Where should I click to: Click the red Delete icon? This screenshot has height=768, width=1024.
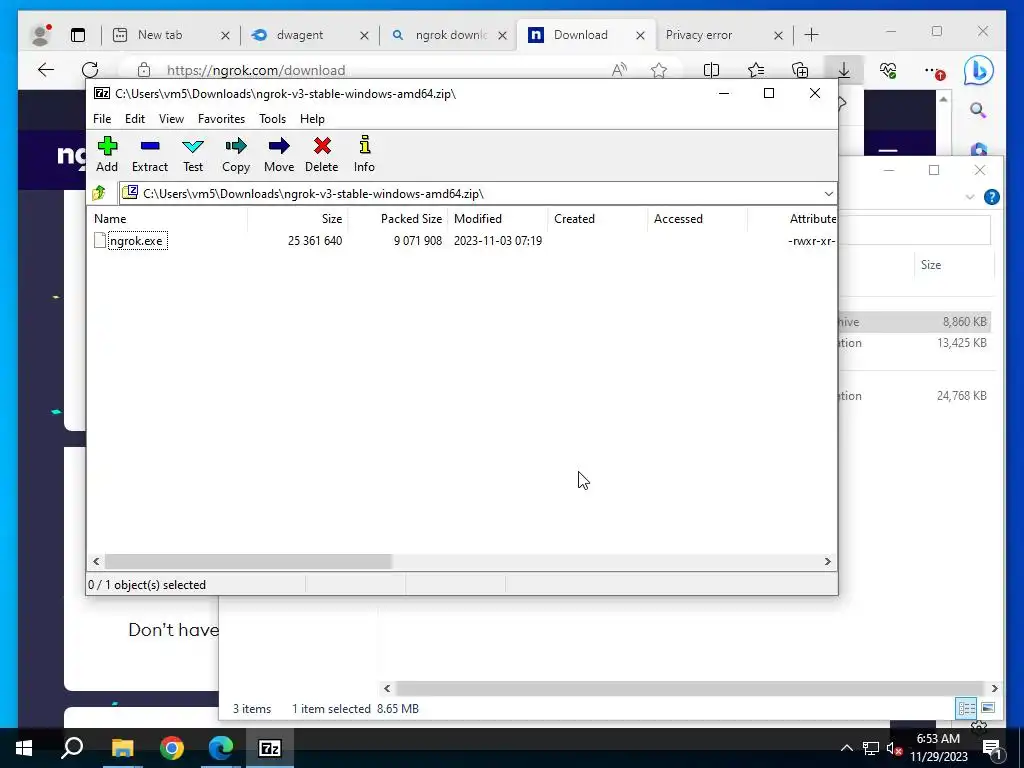click(322, 154)
